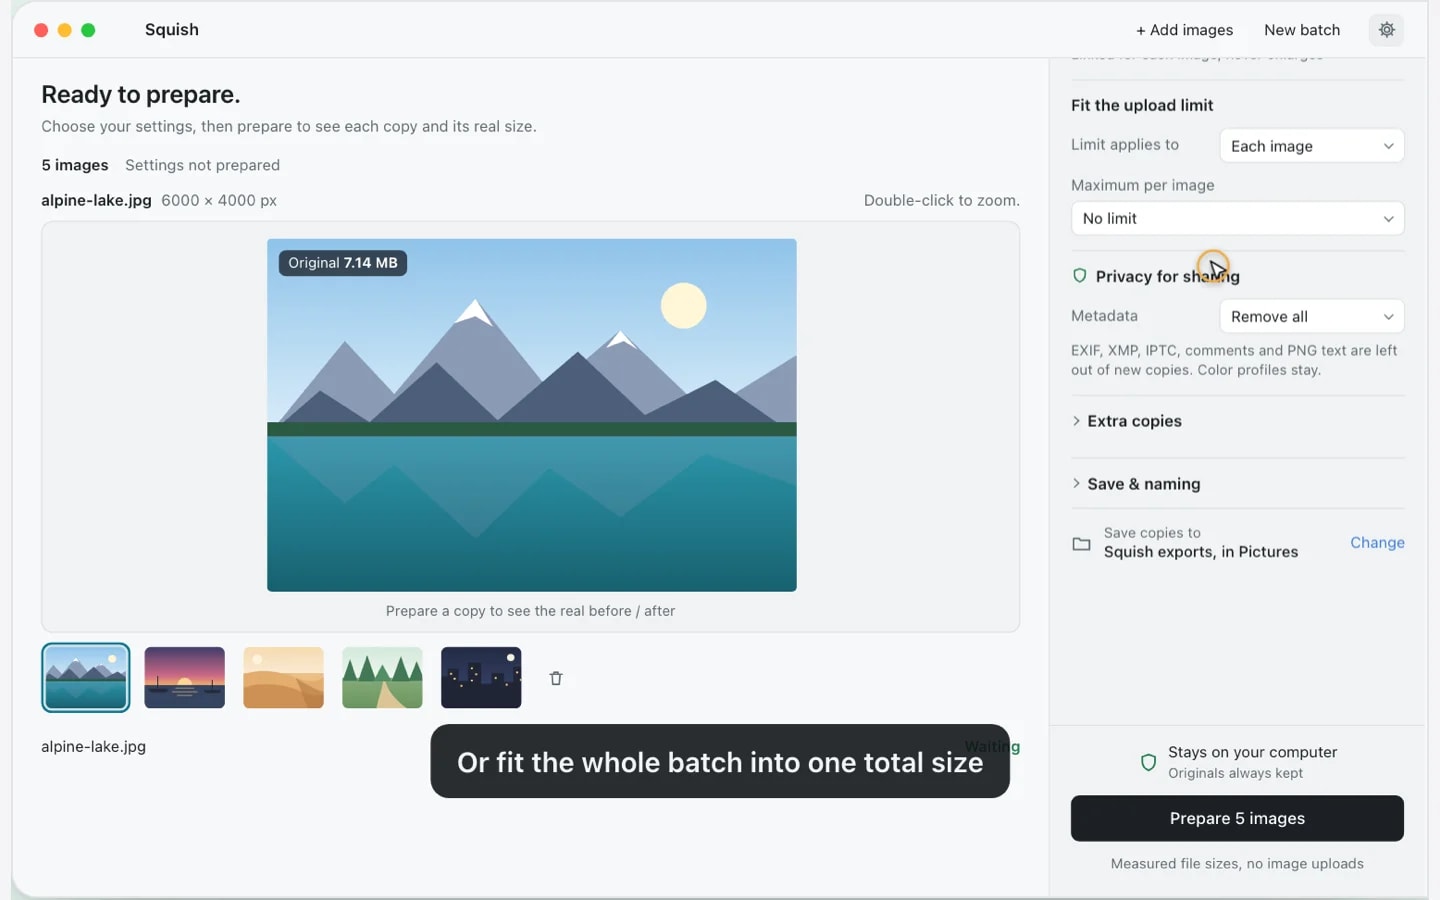The width and height of the screenshot is (1440, 900).
Task: Click the Fit the upload limit heading
Action: coord(1142,105)
